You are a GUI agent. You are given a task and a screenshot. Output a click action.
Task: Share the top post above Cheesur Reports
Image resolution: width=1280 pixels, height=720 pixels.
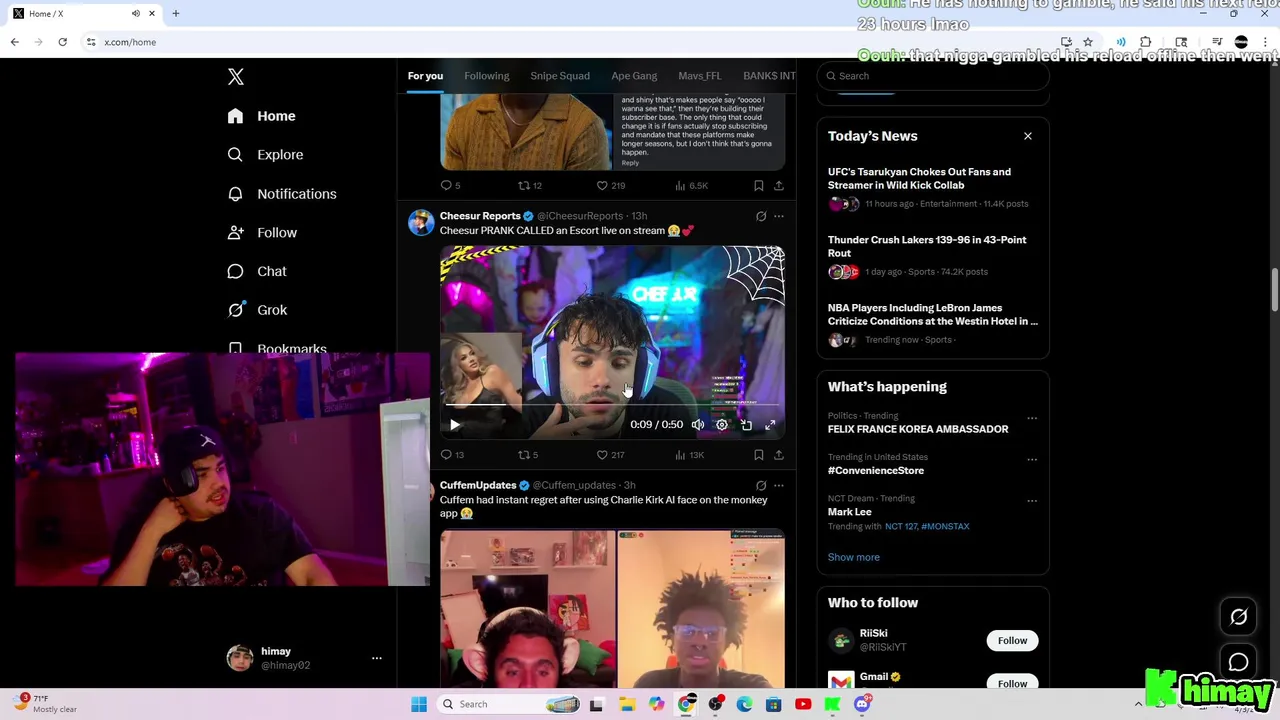tap(778, 186)
